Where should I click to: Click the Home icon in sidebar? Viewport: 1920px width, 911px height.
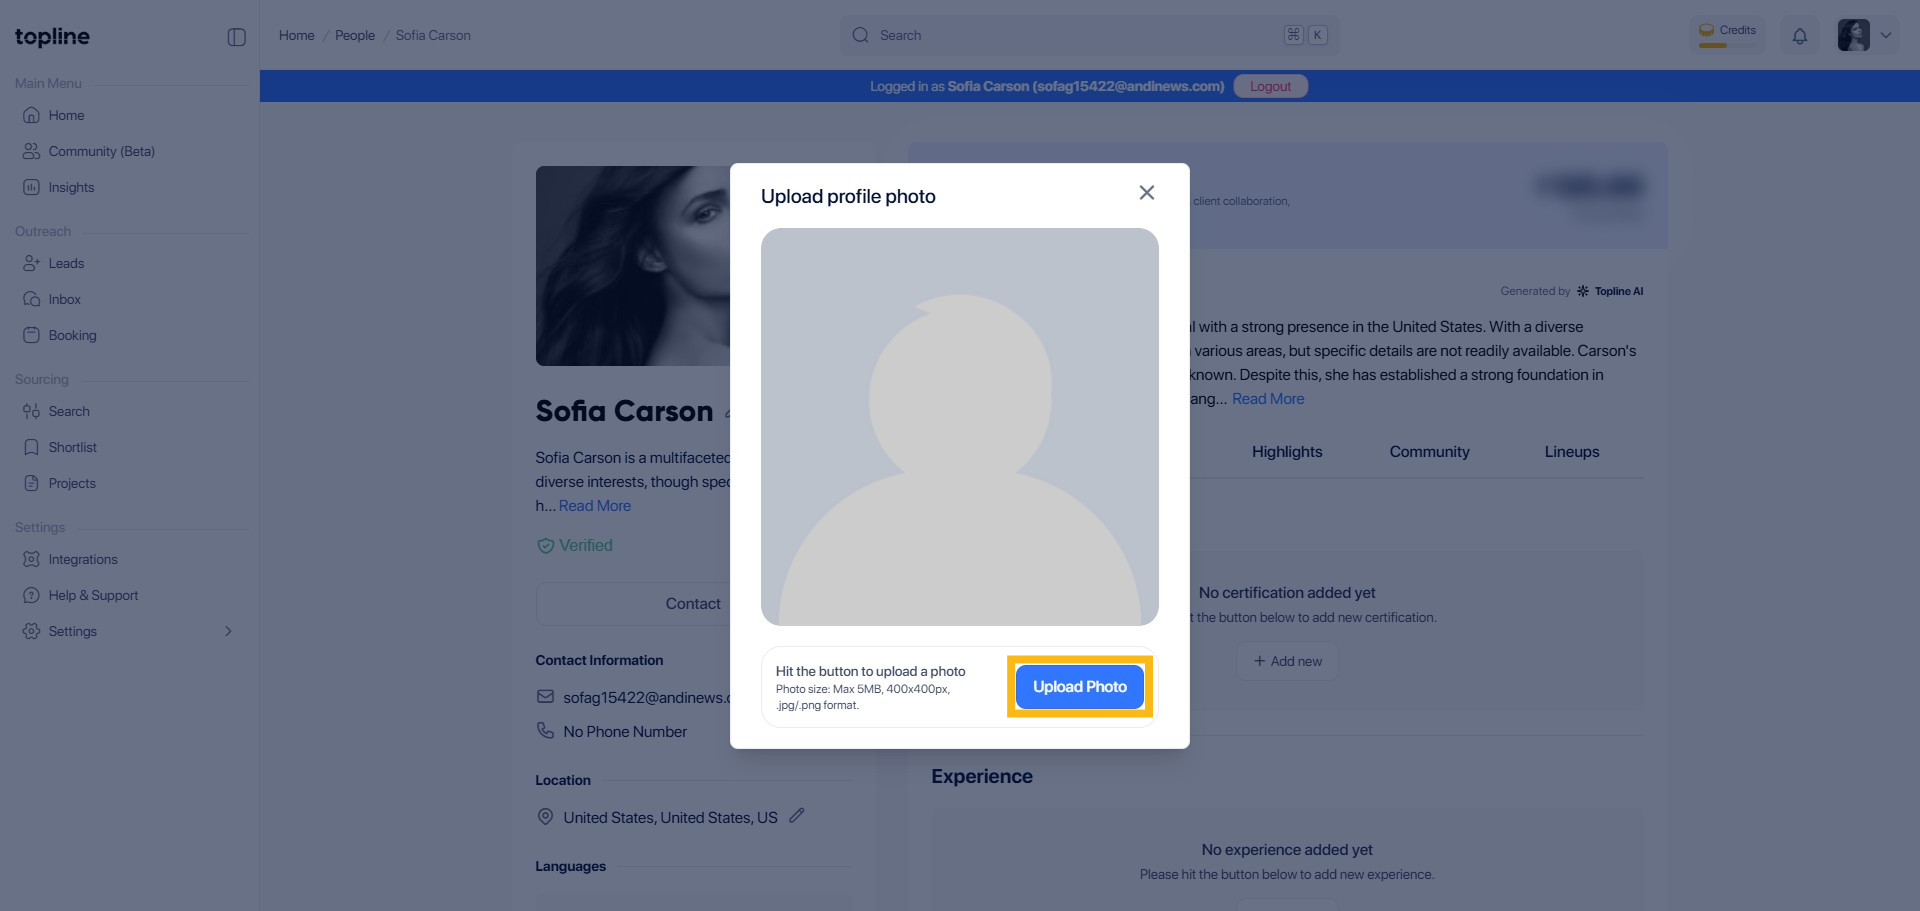pyautogui.click(x=32, y=115)
